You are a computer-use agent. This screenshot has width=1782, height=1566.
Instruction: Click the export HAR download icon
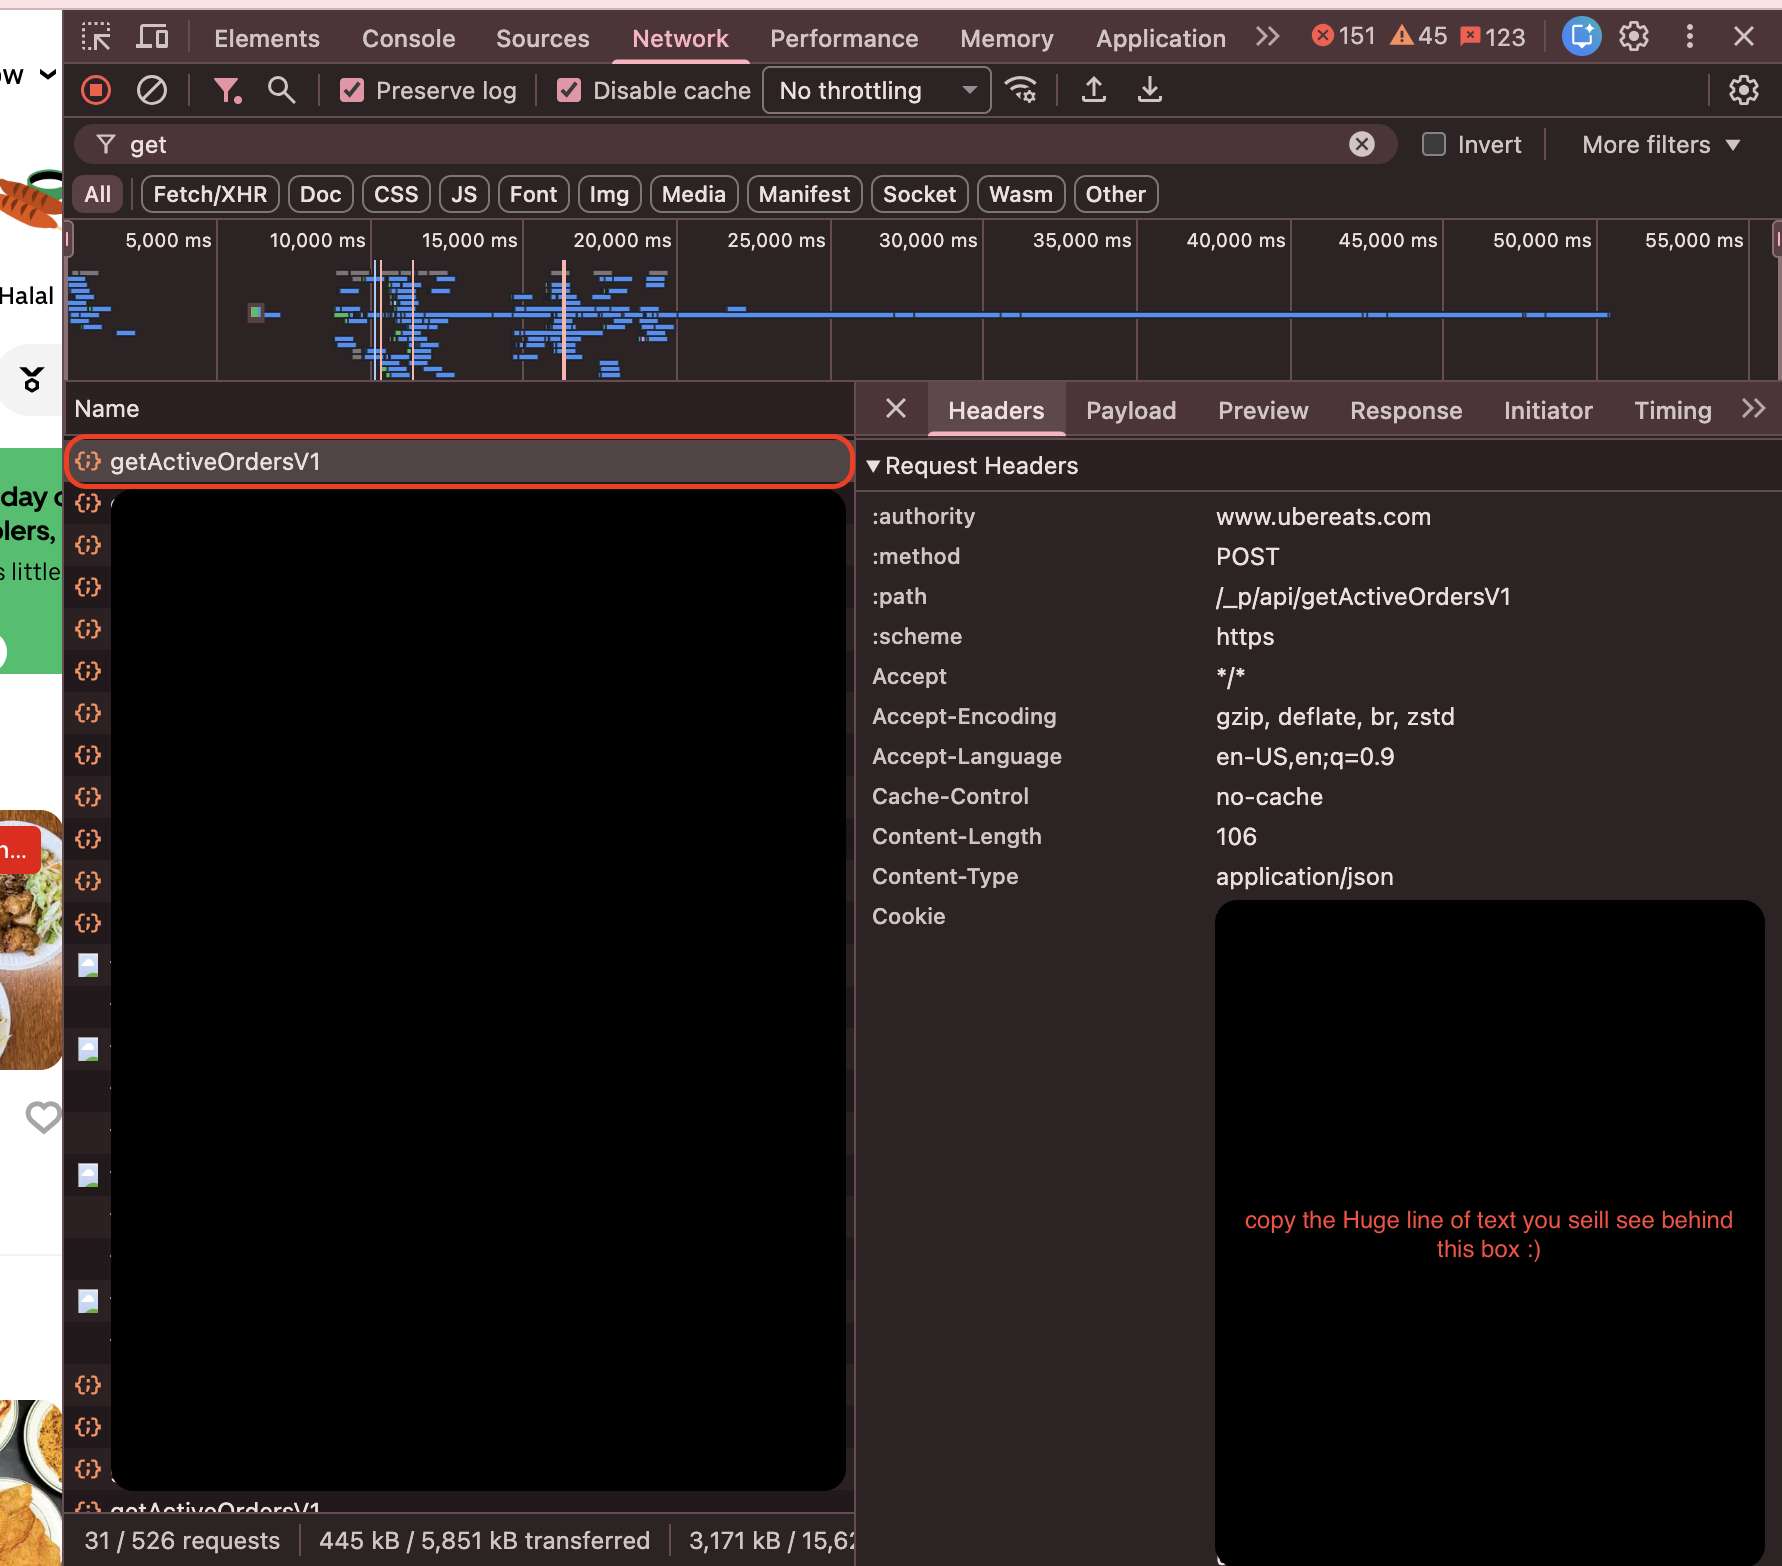[x=1150, y=91]
